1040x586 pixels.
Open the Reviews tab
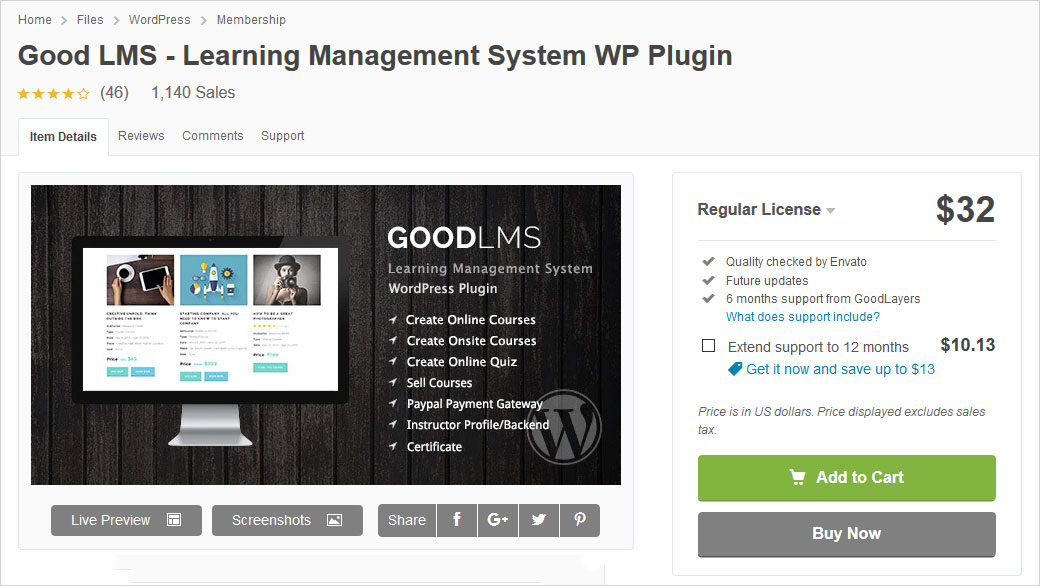141,136
